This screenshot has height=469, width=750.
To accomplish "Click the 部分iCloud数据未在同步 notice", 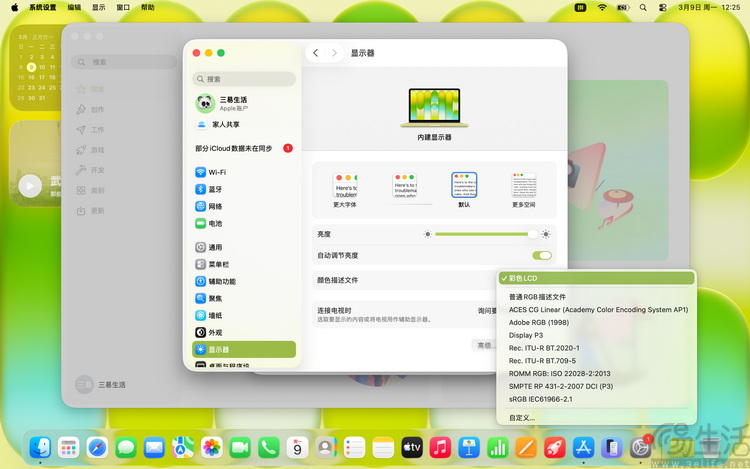I will click(x=244, y=148).
